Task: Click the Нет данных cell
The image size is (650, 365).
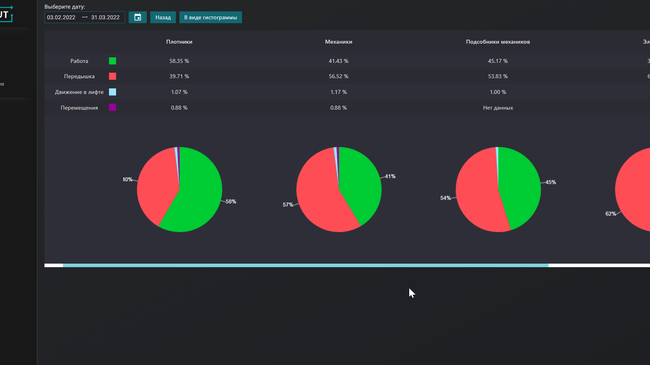Action: click(x=498, y=108)
